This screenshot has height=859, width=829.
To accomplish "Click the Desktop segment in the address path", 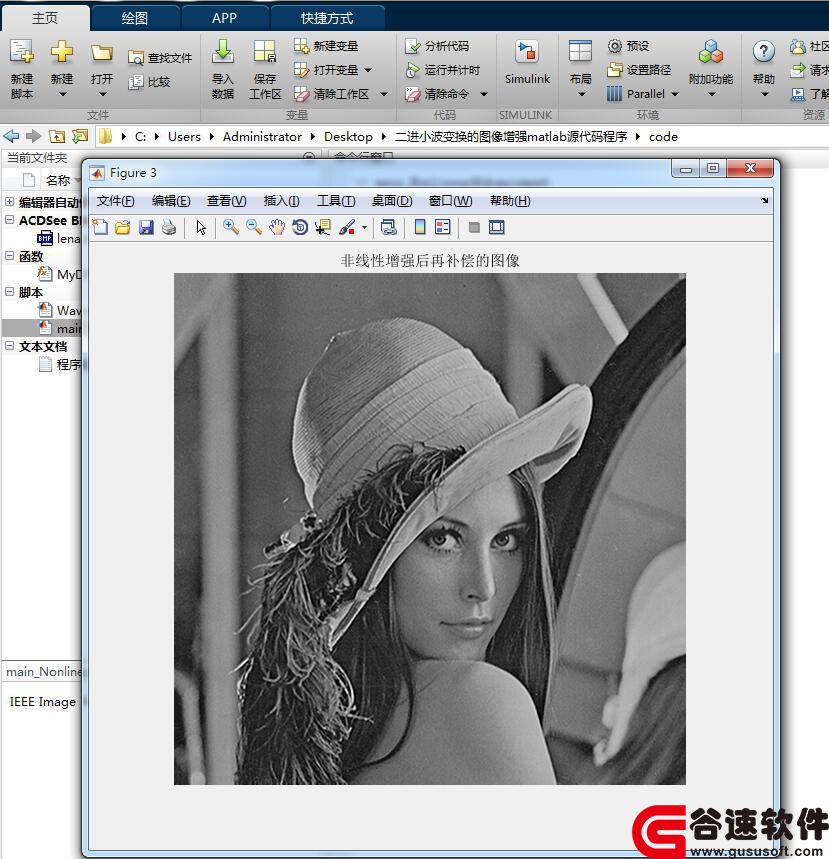I will click(x=348, y=136).
